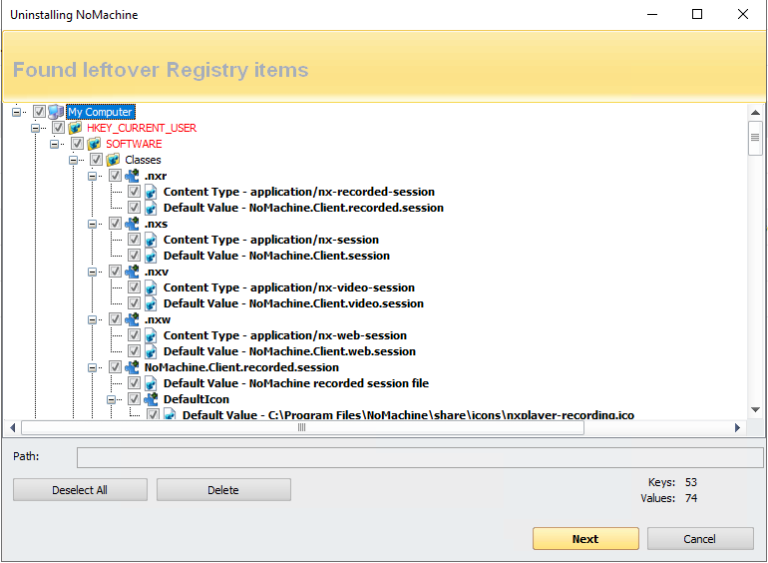Screen dimensions: 768x563
Task: Click value icon for NoMachine.Client.session default value
Action: (x=151, y=256)
